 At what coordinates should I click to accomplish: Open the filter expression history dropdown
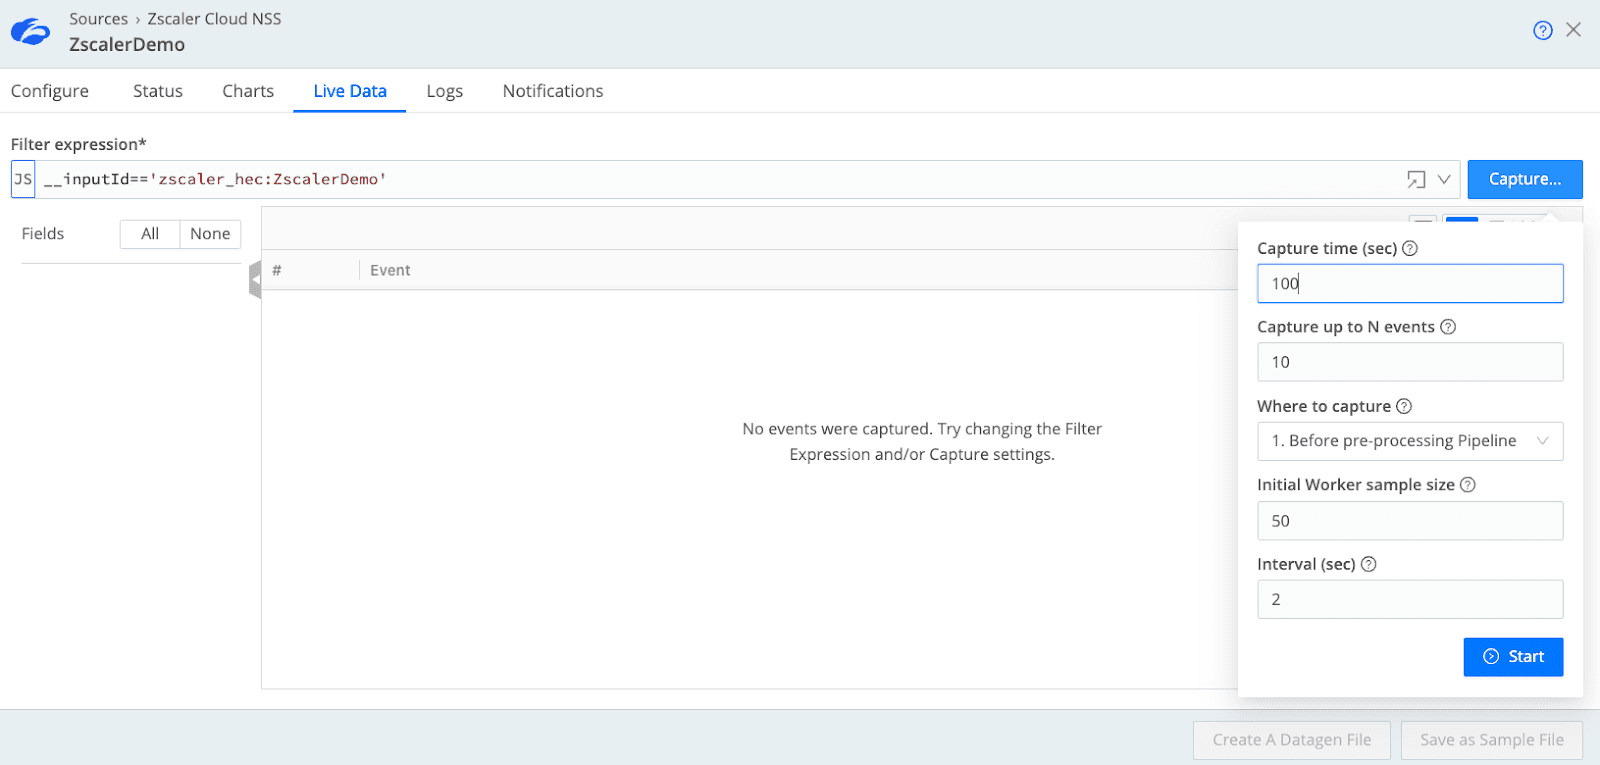(1444, 180)
